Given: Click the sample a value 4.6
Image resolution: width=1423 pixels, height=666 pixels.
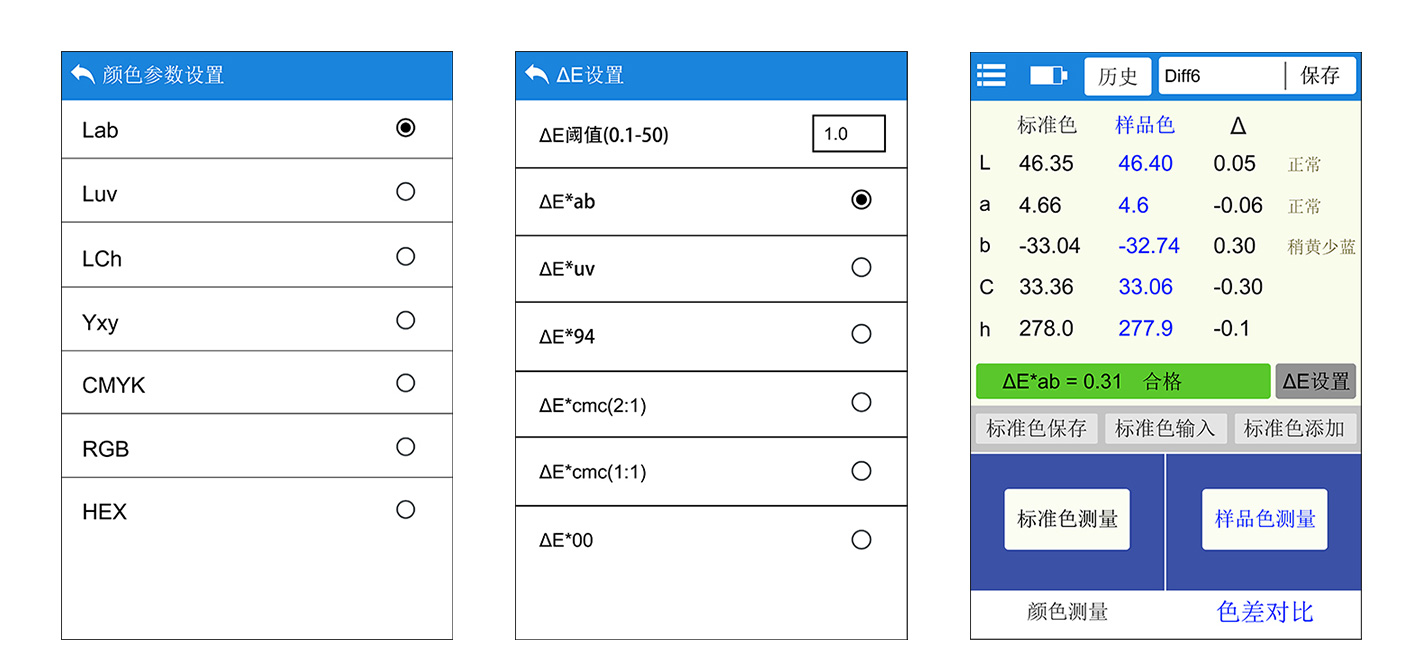Looking at the screenshot, I should [x=1134, y=205].
